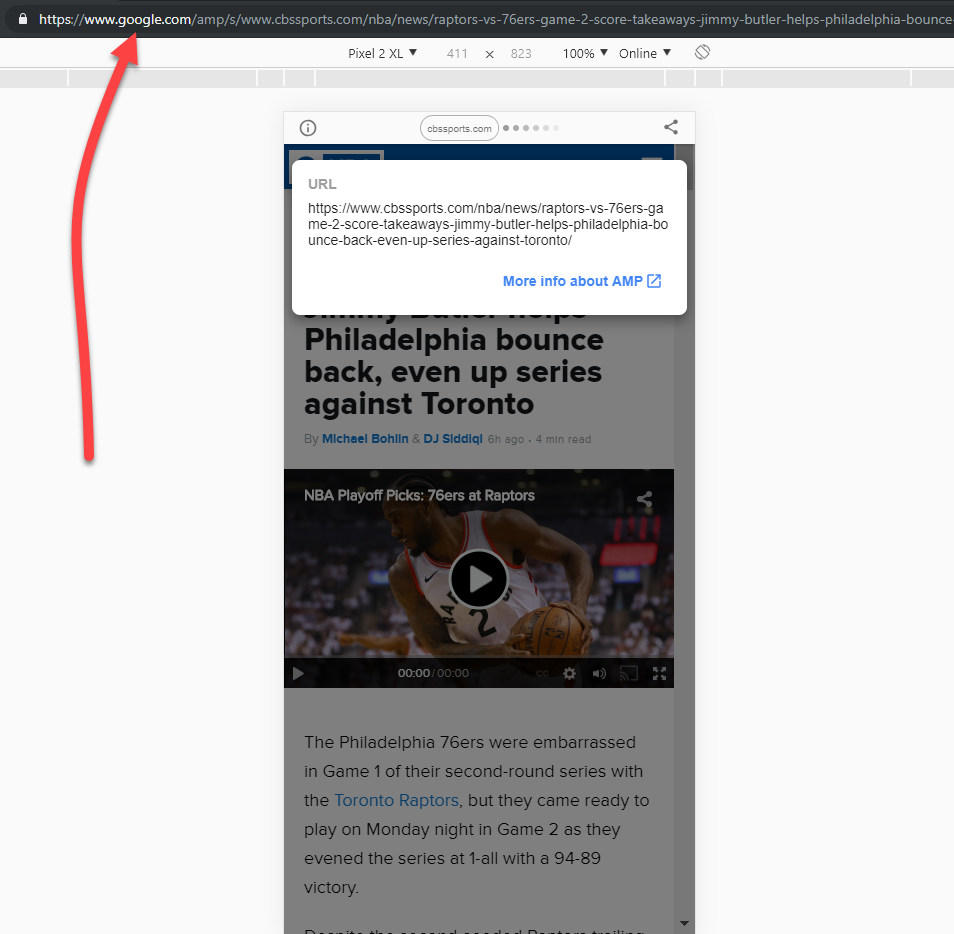Open the video settings gear
Viewport: 954px width, 934px height.
coord(569,673)
